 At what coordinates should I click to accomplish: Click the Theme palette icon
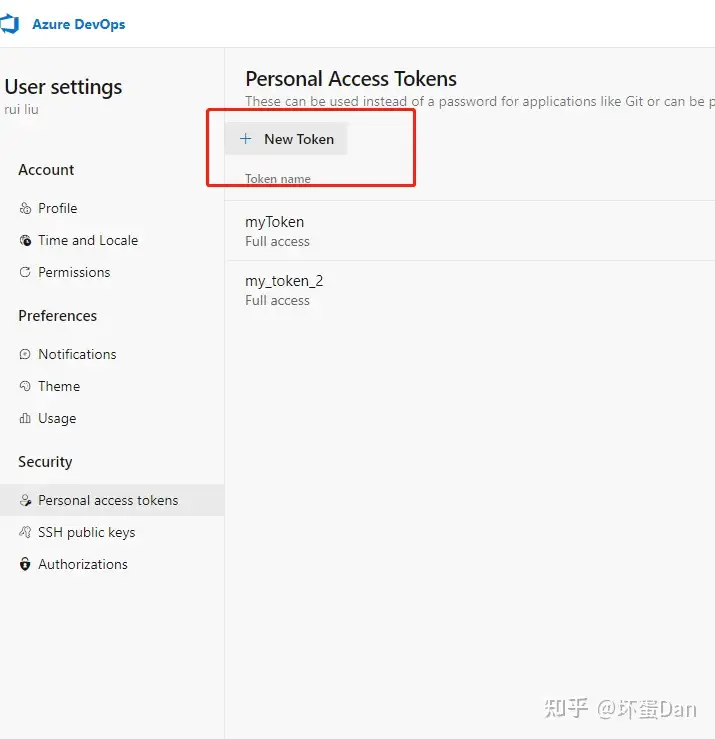(25, 386)
